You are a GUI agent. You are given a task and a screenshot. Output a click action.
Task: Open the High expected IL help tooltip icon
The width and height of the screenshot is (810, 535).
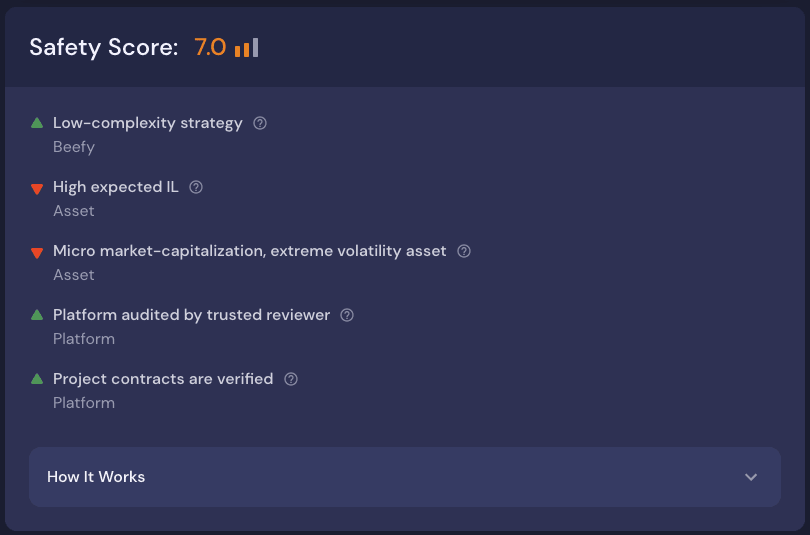tap(196, 187)
